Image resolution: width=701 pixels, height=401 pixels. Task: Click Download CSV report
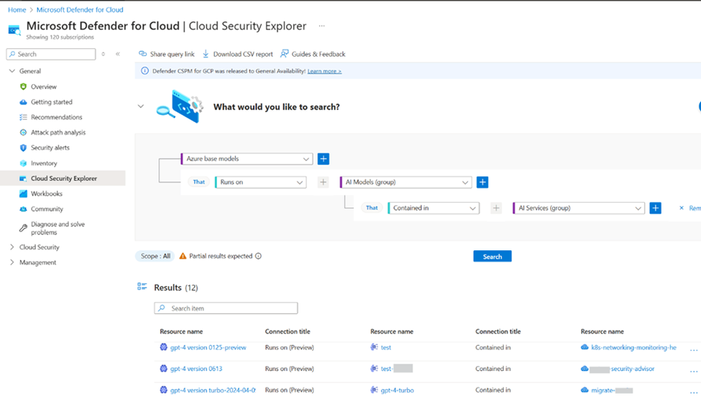click(x=237, y=54)
